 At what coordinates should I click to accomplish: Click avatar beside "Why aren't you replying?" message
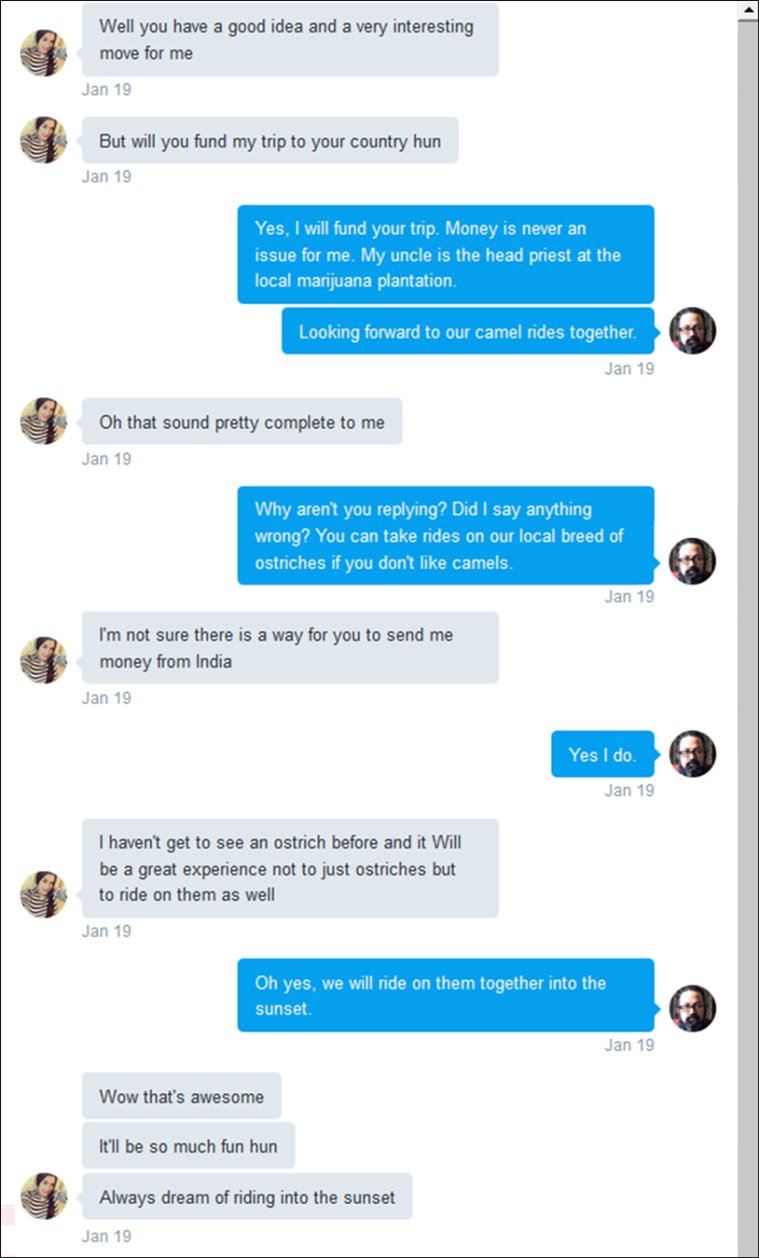[x=692, y=561]
